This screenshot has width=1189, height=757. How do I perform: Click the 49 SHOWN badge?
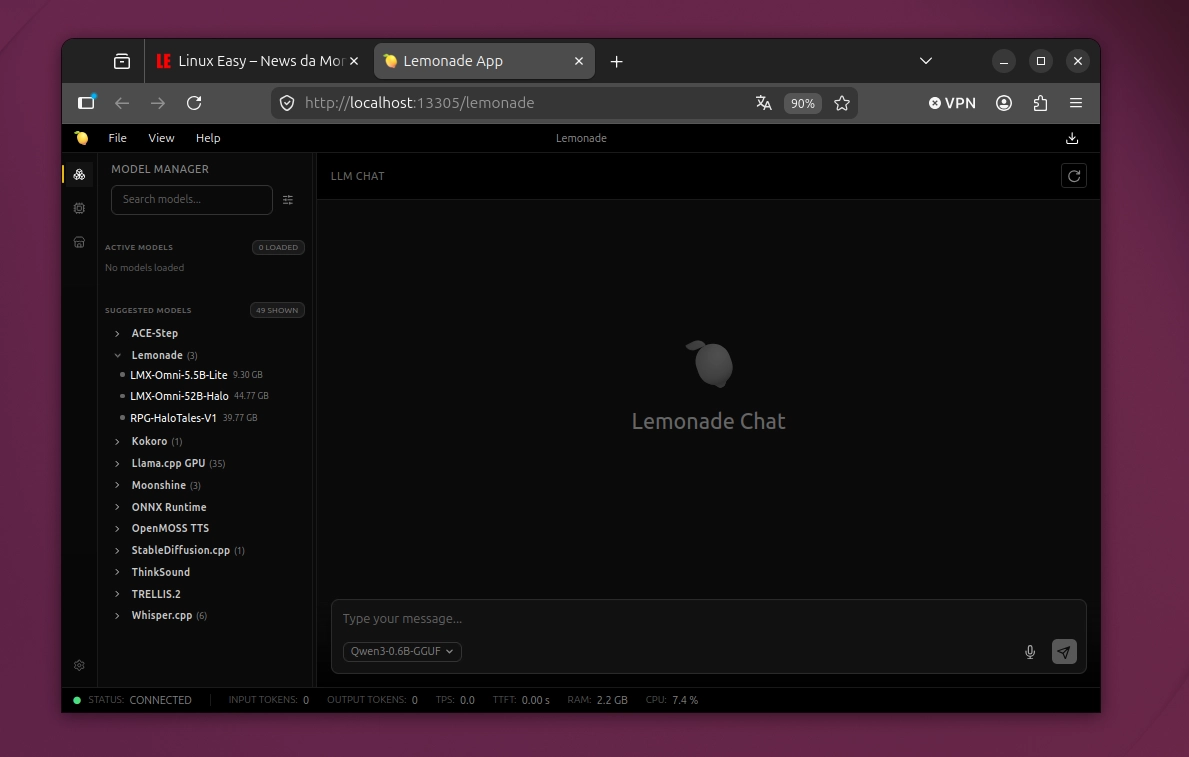(x=277, y=310)
